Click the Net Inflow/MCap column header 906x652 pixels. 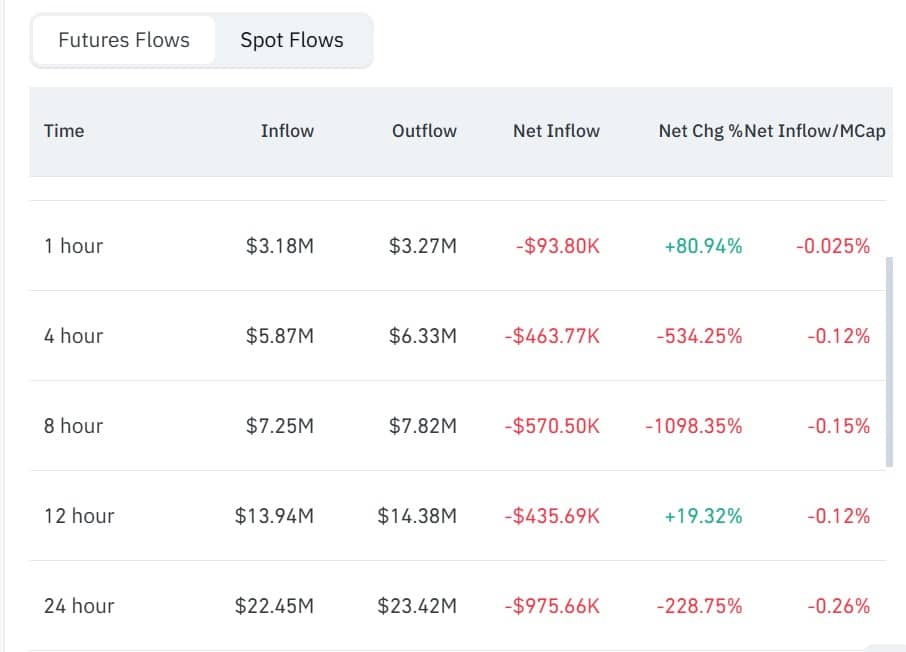815,131
